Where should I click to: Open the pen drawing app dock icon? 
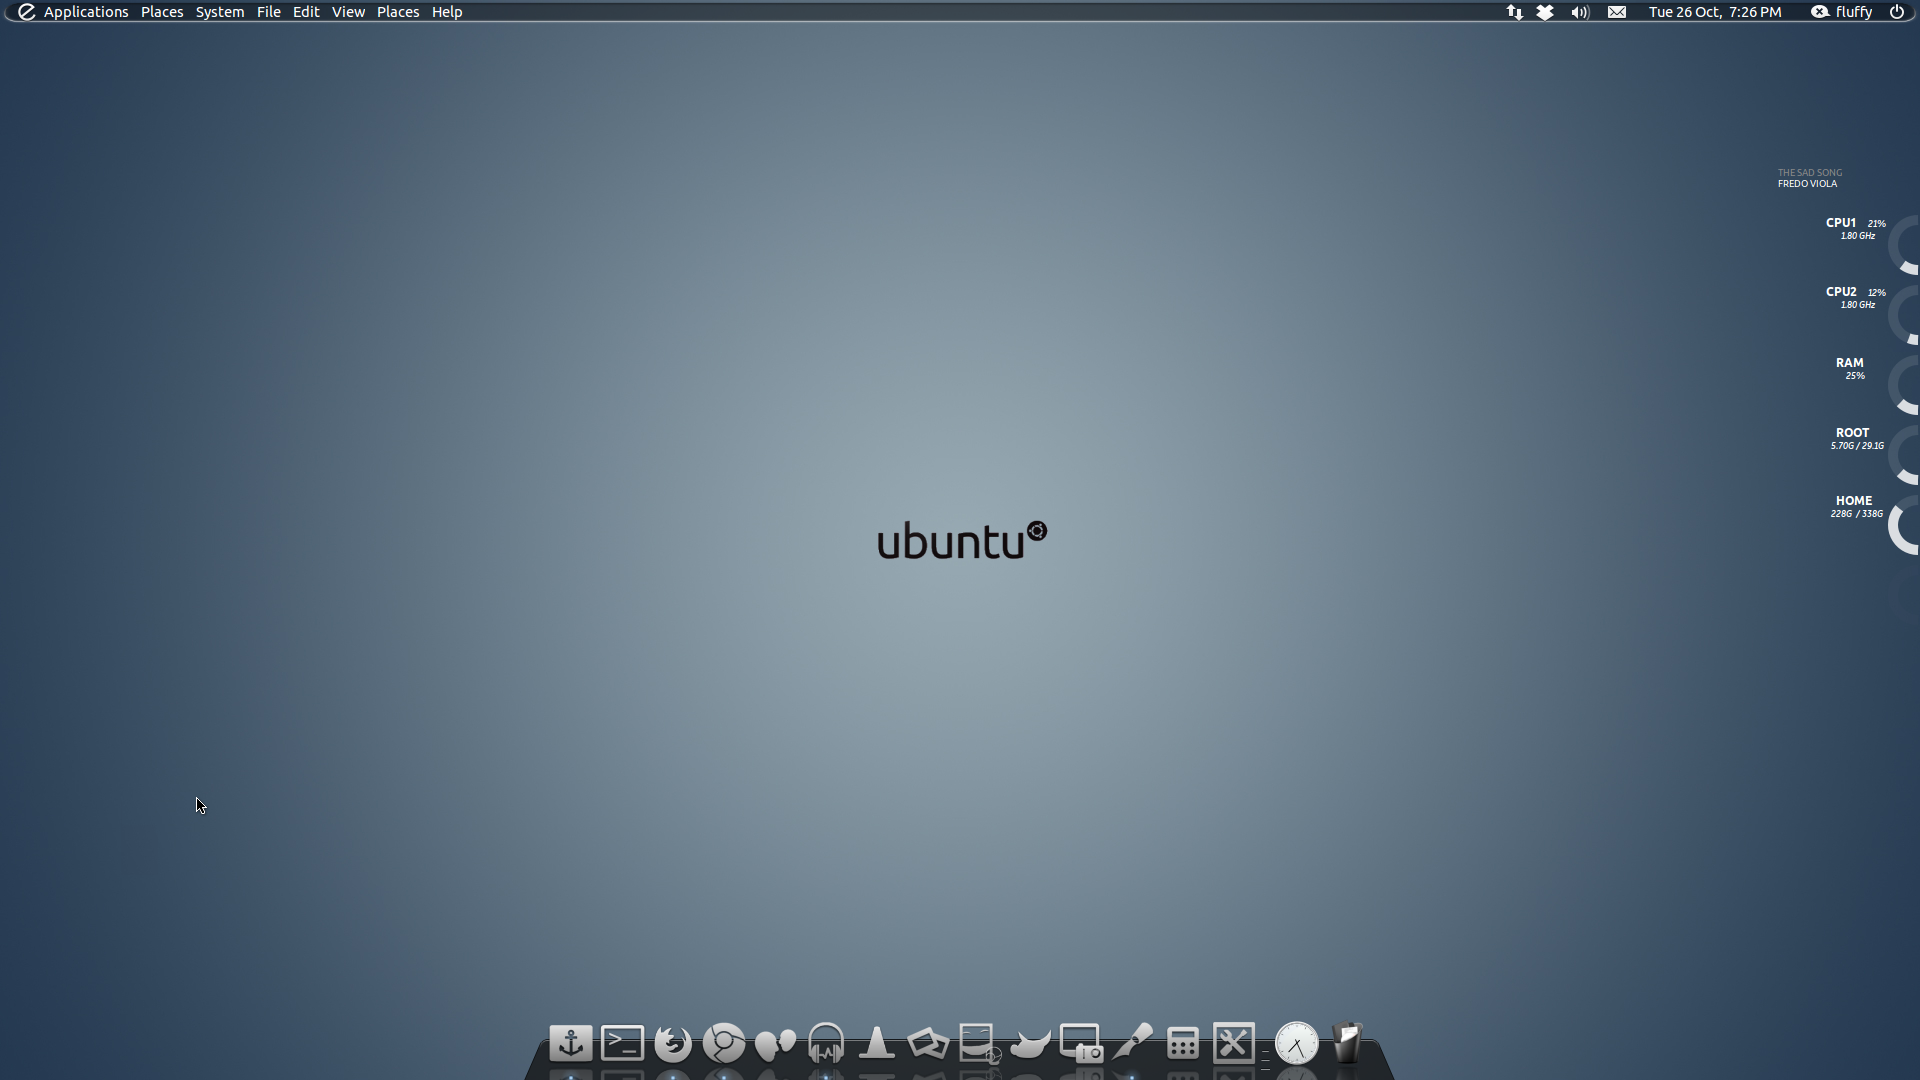click(x=1132, y=1042)
